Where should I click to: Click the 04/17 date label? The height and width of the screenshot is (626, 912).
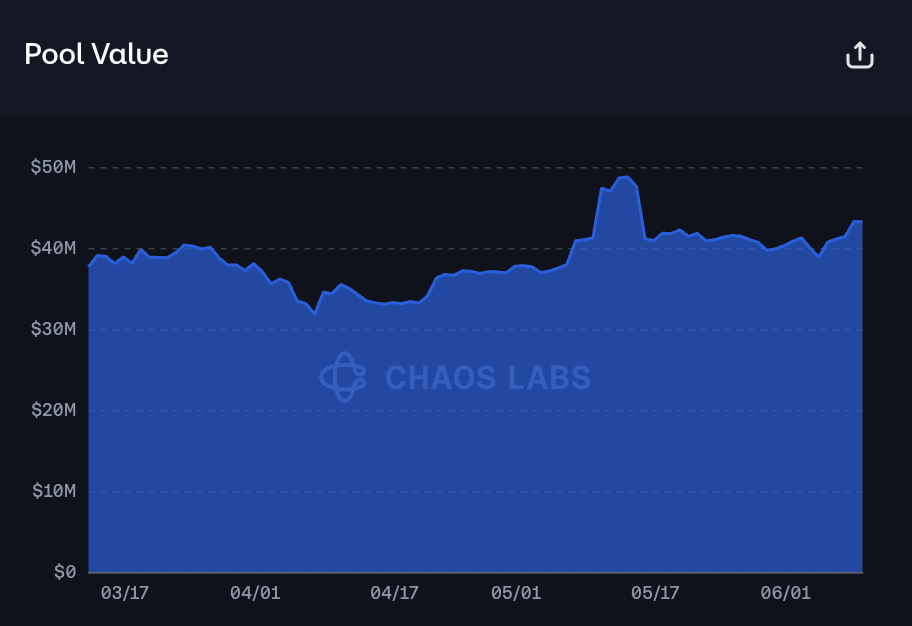pyautogui.click(x=394, y=593)
